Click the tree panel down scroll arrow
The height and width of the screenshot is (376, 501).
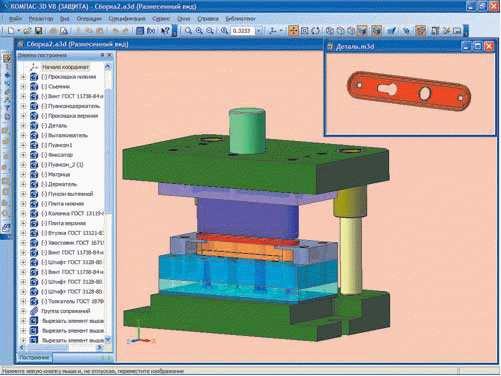[108, 340]
